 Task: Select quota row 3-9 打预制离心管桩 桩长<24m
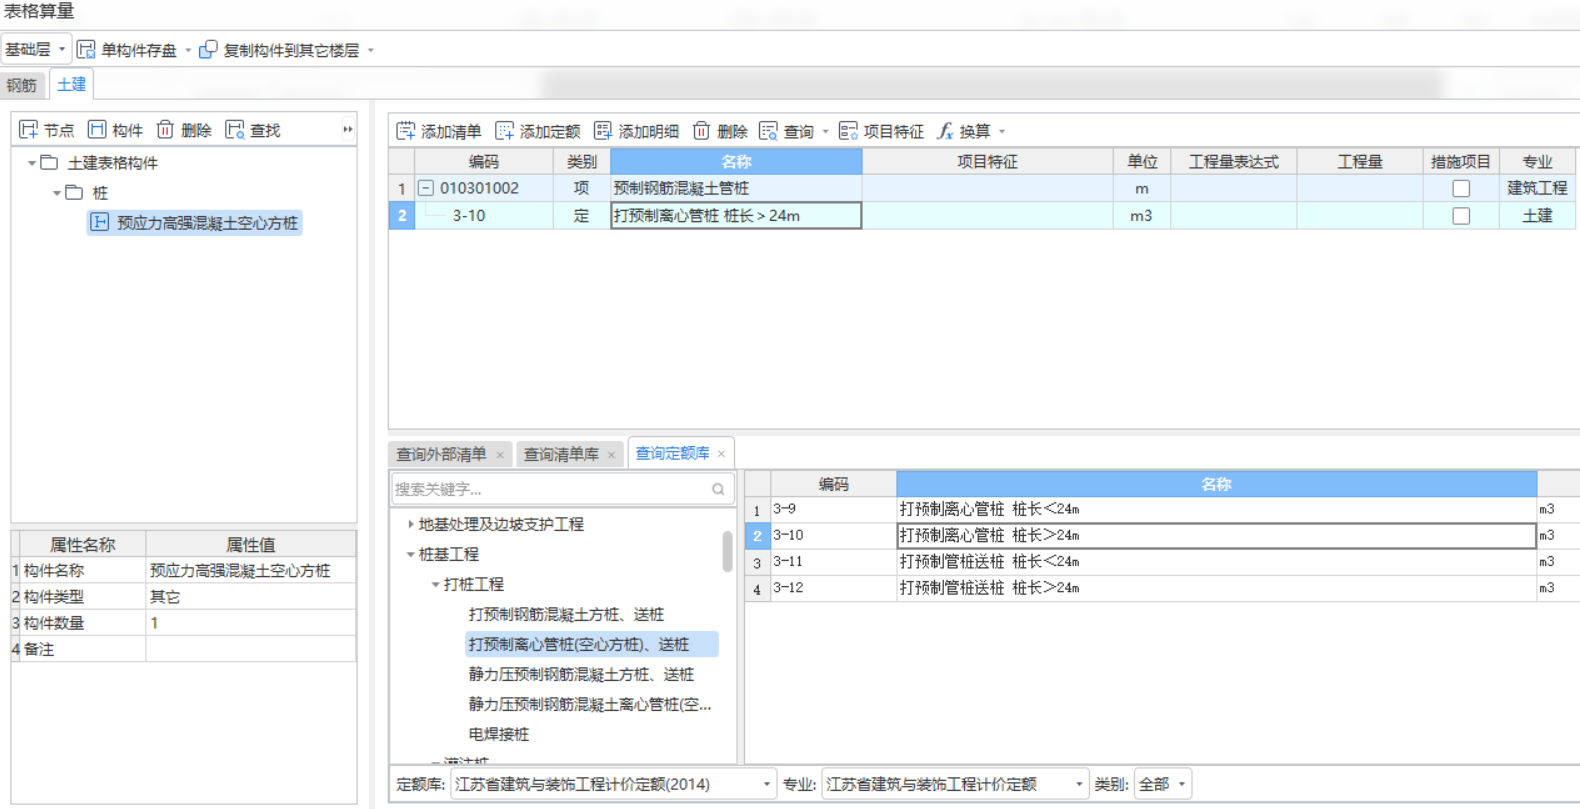1161,509
